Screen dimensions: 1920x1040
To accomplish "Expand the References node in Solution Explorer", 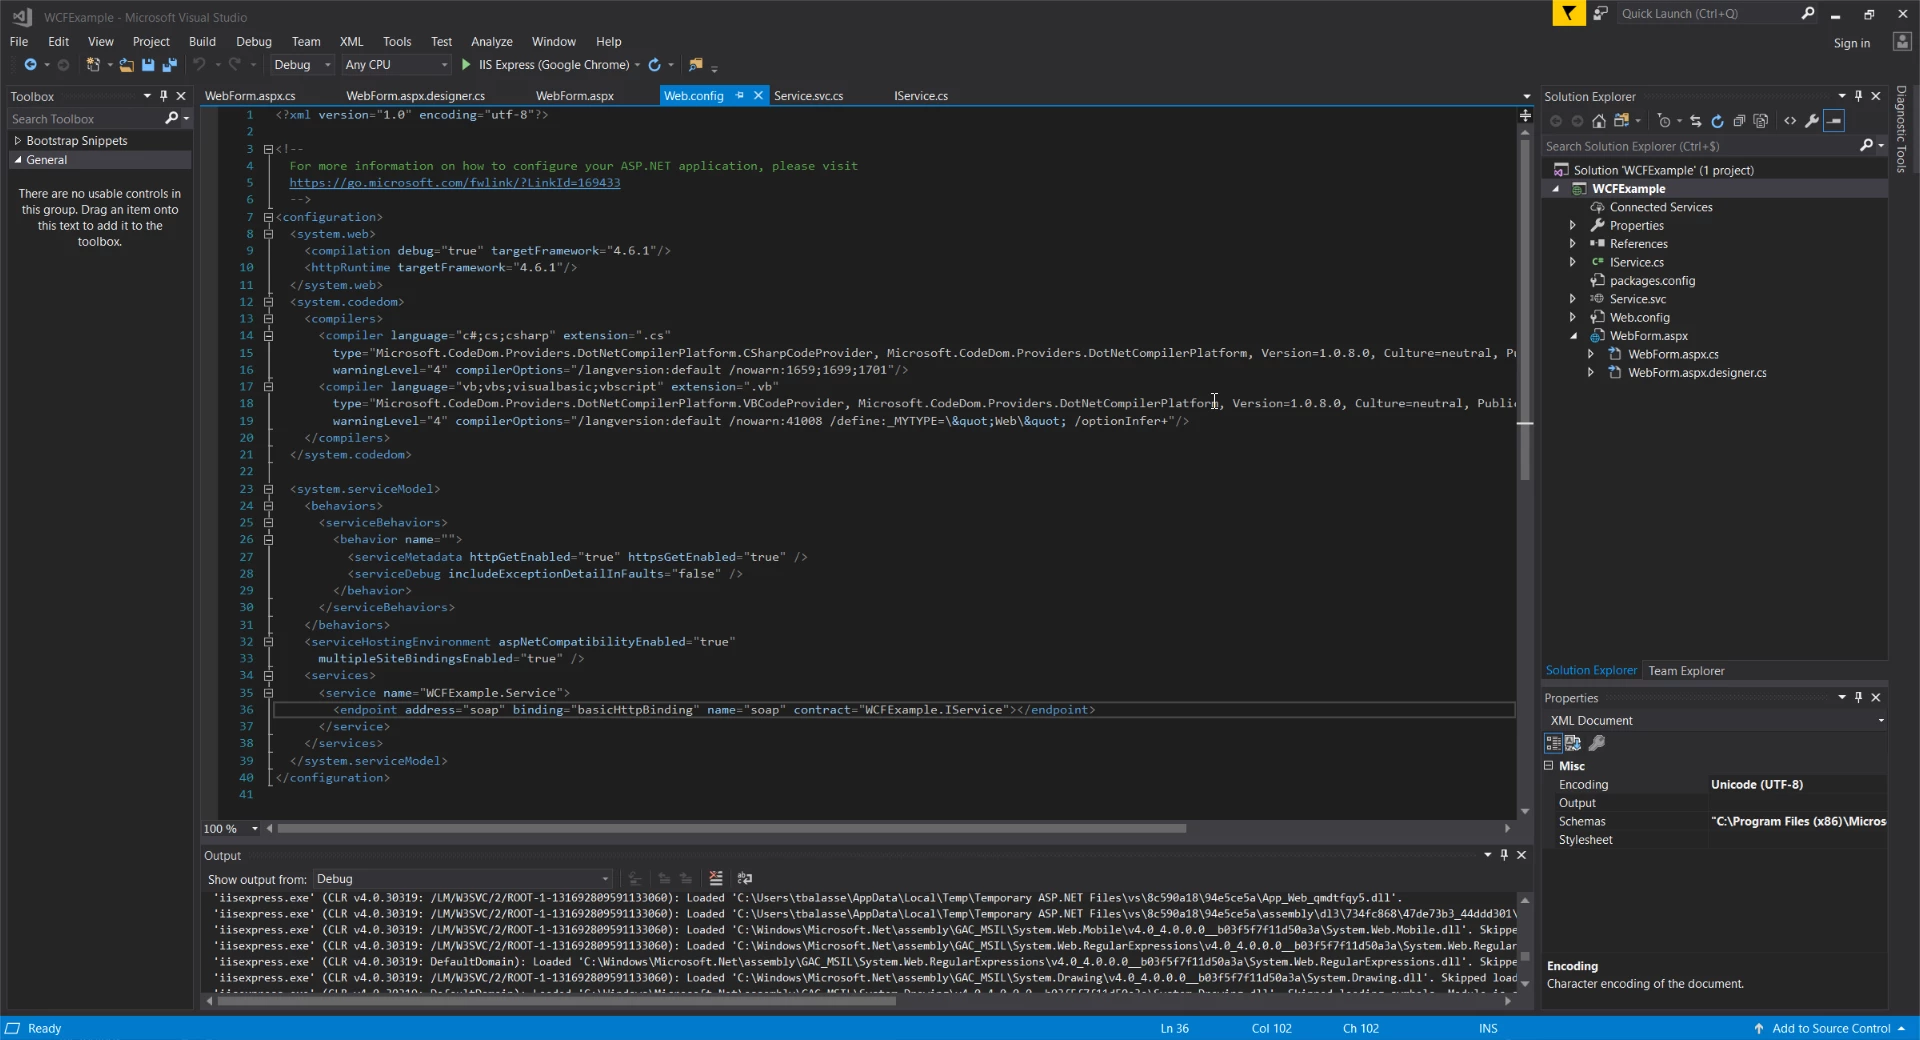I will click(x=1573, y=244).
